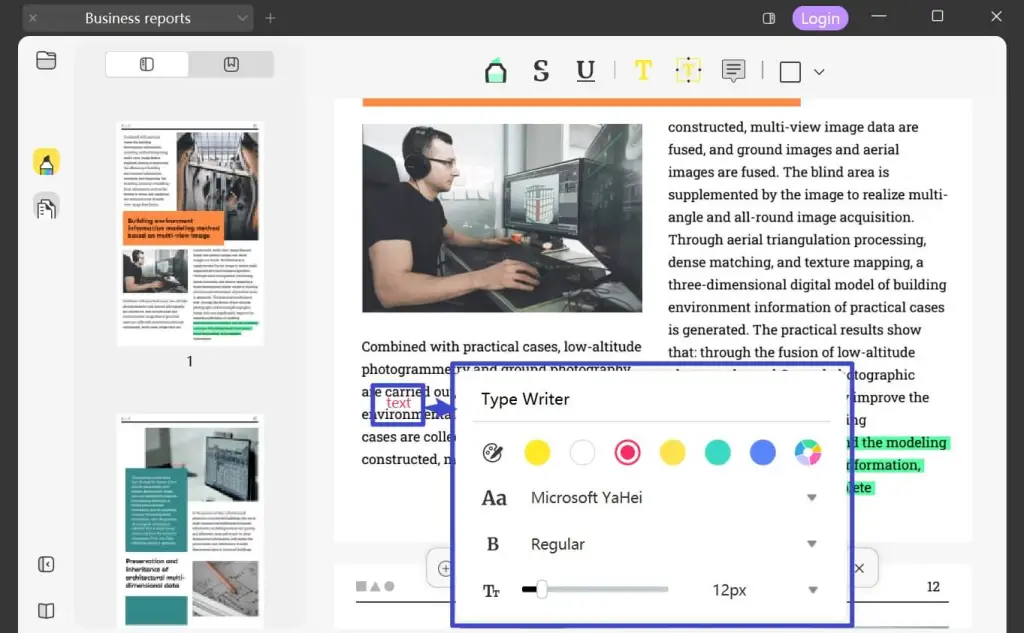The image size is (1024, 633).
Task: Open the multicolor wheel picker
Action: [x=807, y=452]
